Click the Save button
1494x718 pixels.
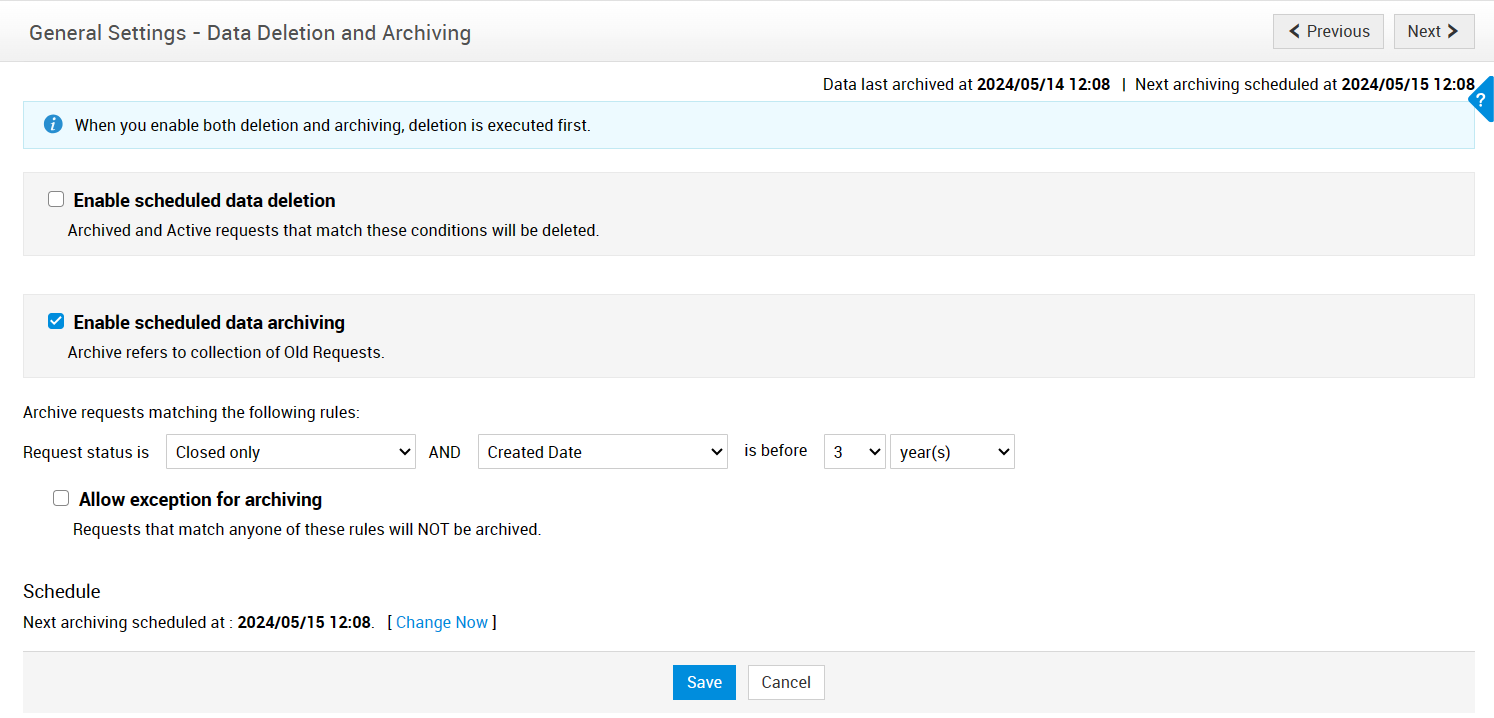[704, 682]
